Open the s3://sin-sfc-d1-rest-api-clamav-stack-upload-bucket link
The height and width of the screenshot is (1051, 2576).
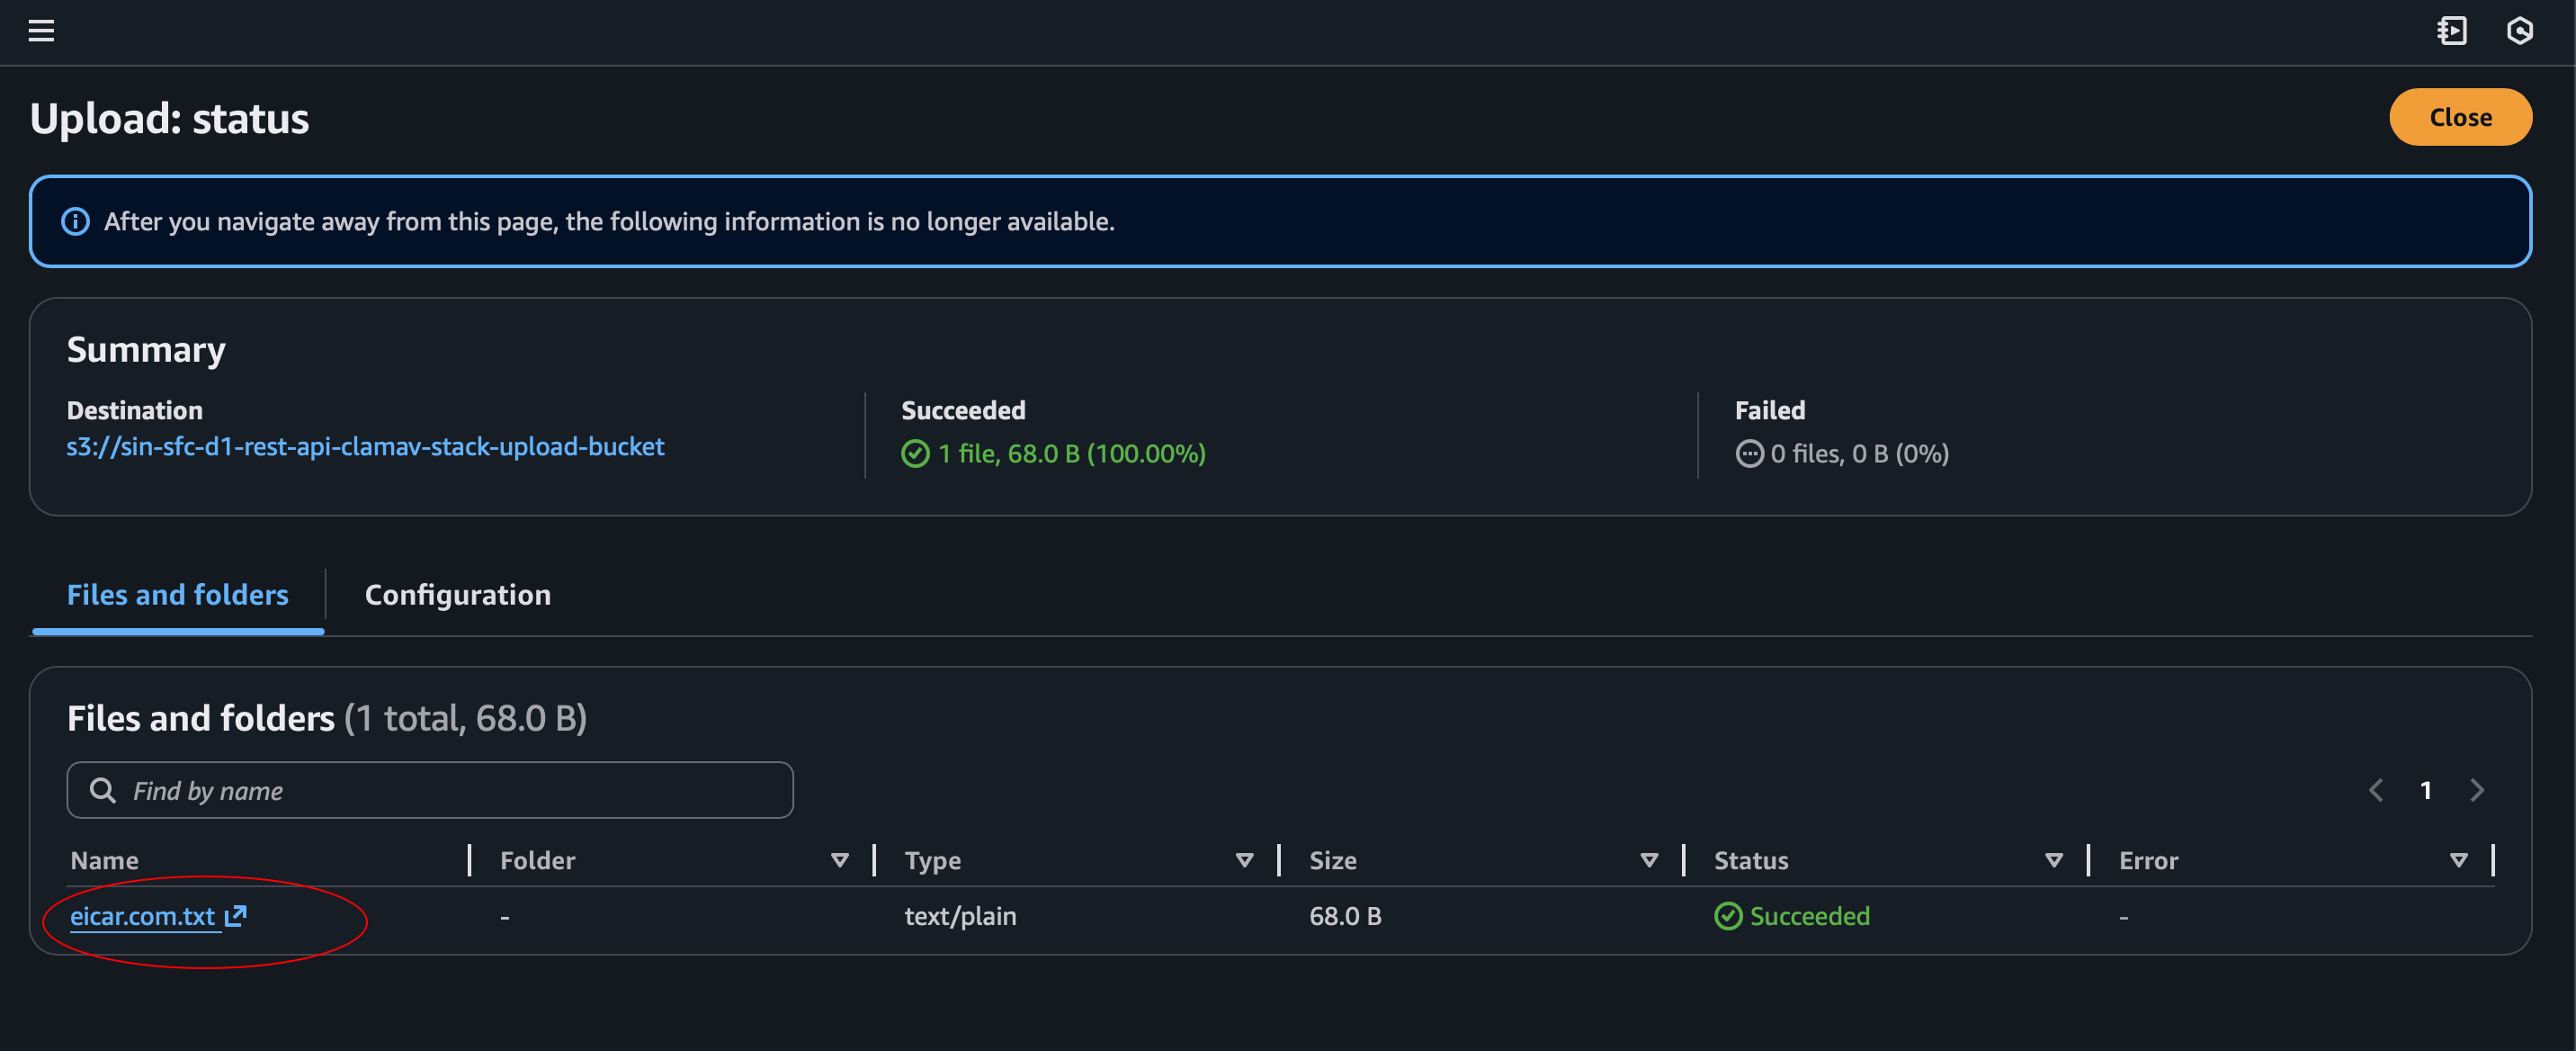365,447
